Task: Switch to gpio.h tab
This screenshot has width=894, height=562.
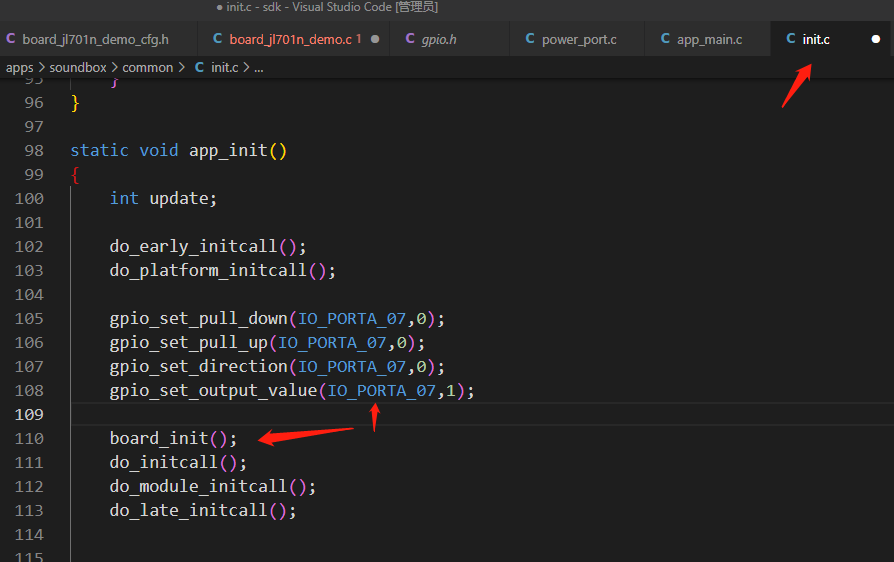Action: click(x=438, y=39)
